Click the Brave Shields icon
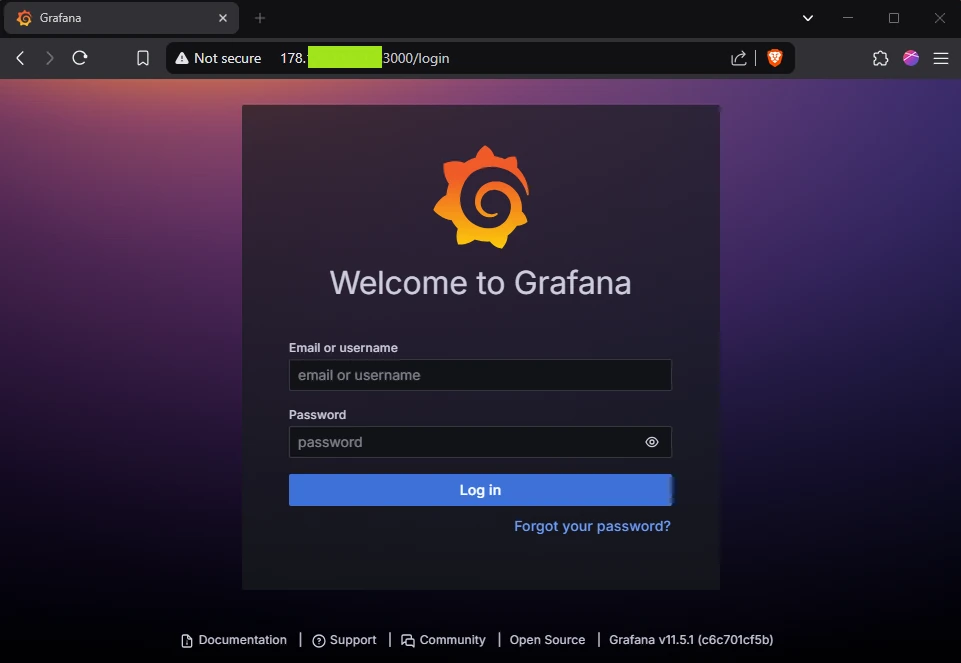The width and height of the screenshot is (961, 663). tap(776, 58)
